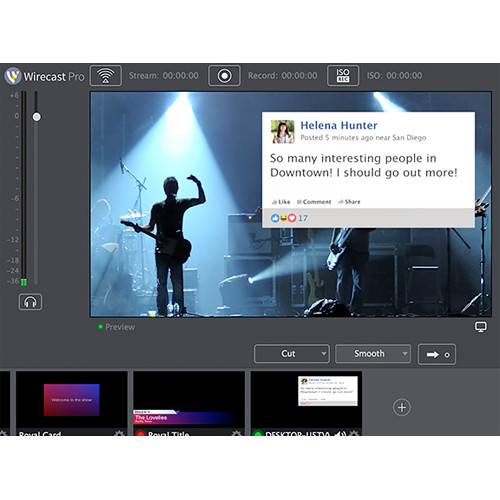
Task: Open the Cut transition dropdown
Action: pyautogui.click(x=292, y=354)
